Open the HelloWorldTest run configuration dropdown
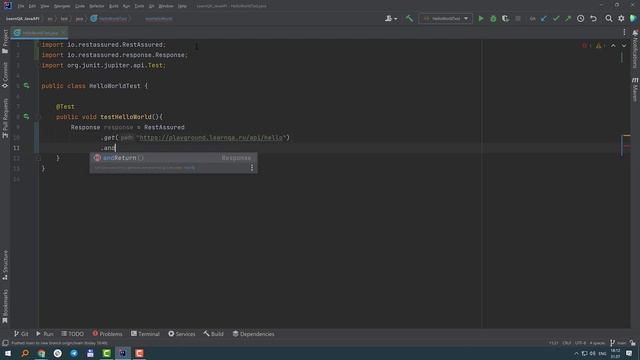This screenshot has height=360, width=640. pos(445,18)
